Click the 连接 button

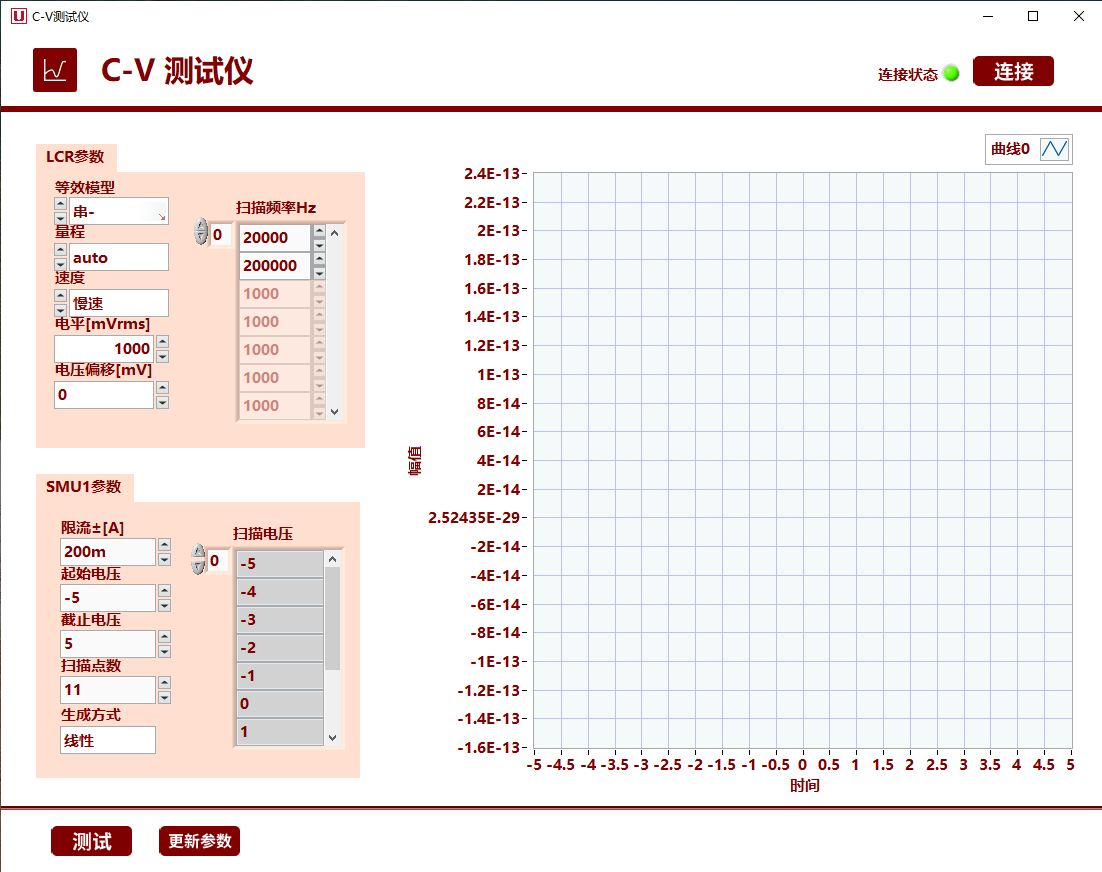(x=1013, y=71)
